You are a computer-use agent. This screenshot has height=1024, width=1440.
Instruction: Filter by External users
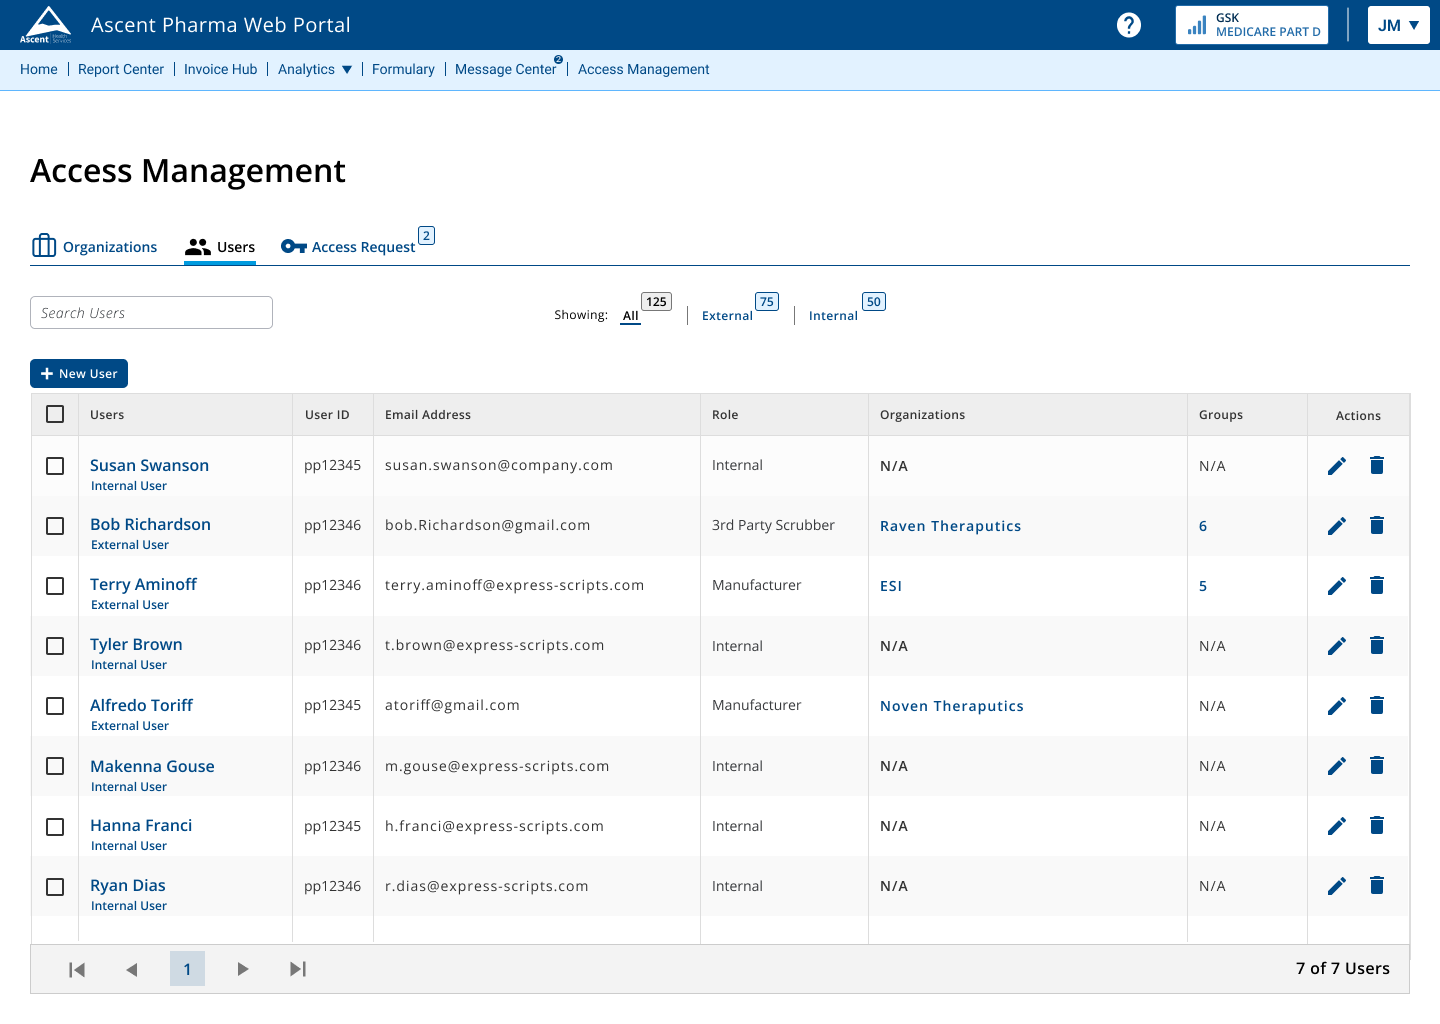coord(727,315)
